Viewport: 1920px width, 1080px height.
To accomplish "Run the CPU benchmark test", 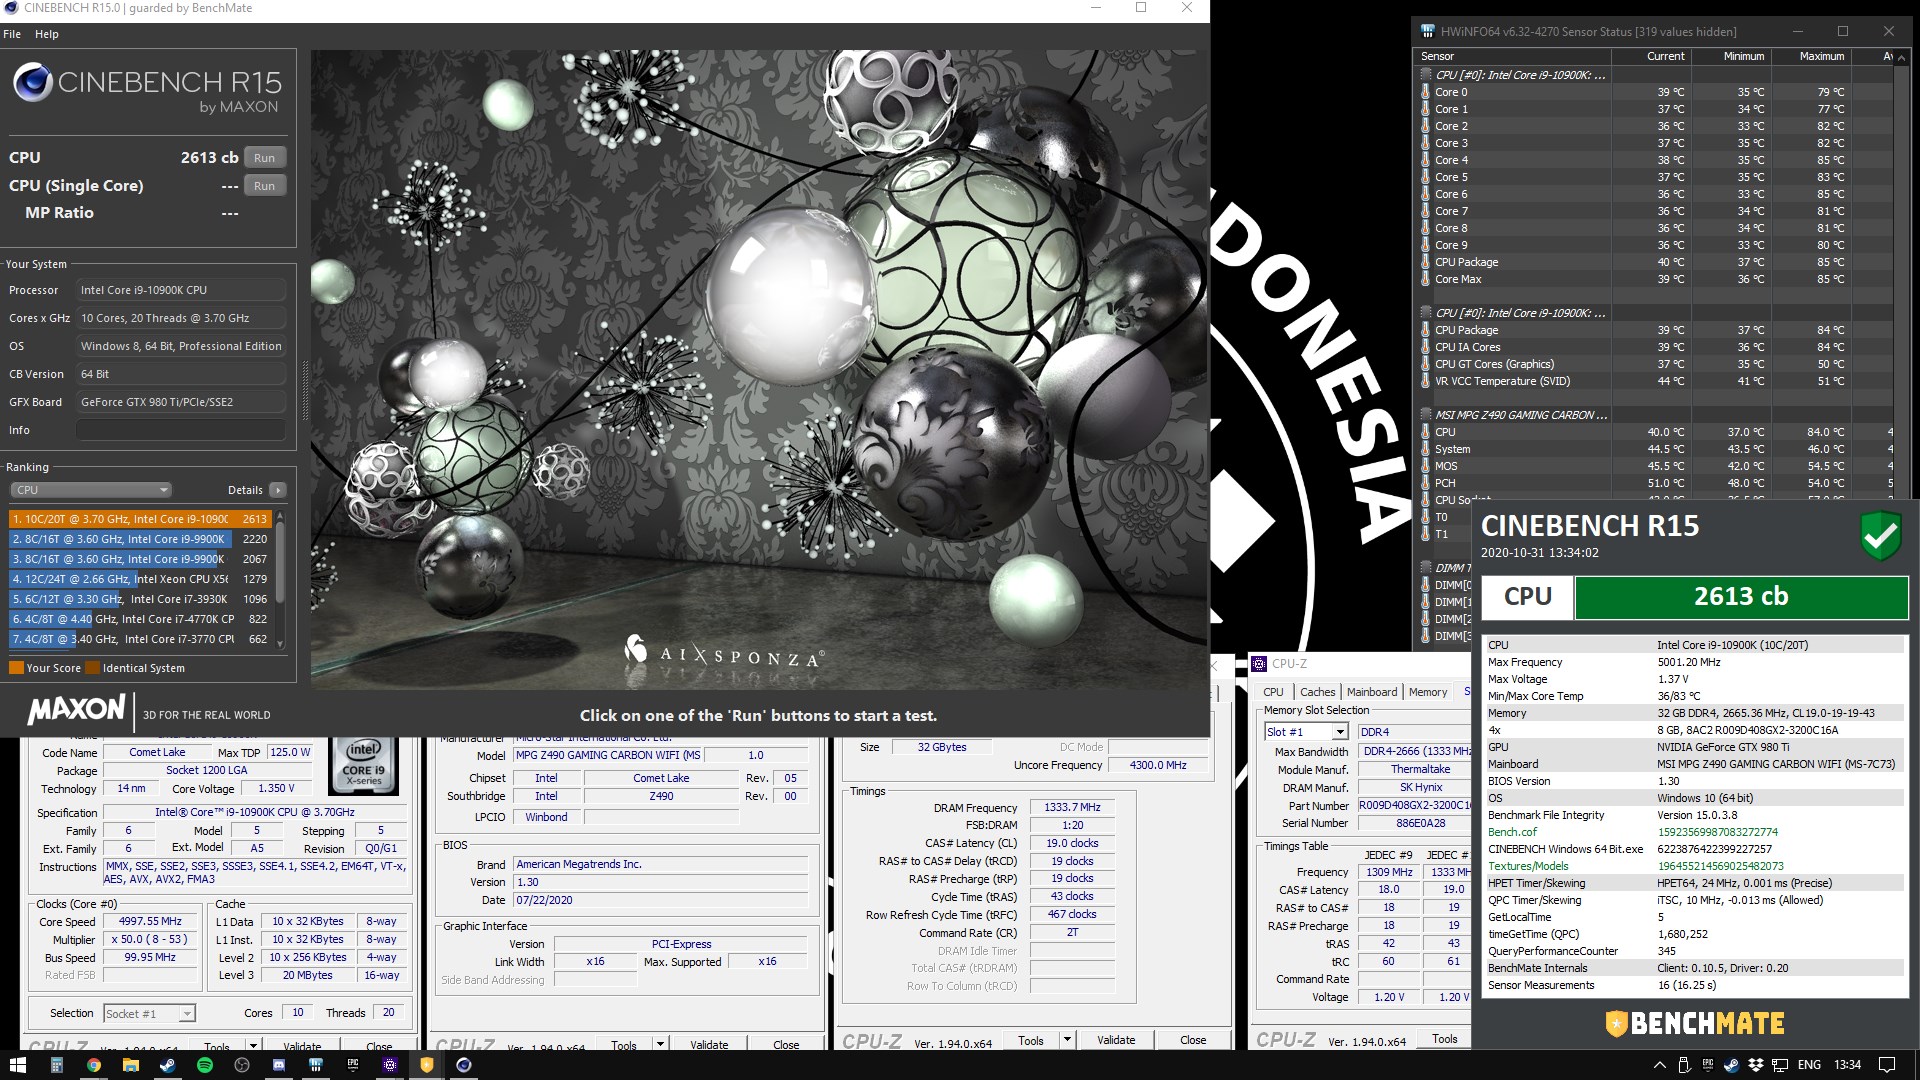I will 264,158.
